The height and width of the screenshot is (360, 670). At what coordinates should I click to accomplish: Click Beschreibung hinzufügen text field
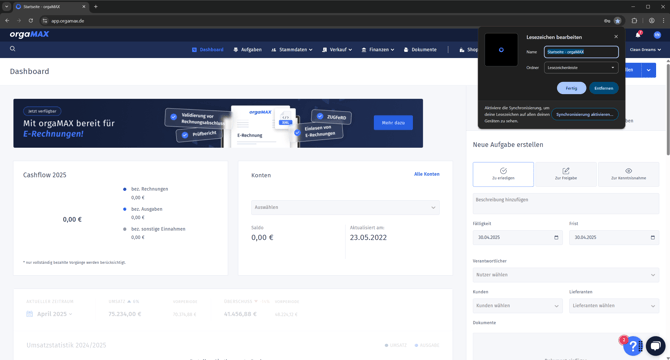(566, 203)
